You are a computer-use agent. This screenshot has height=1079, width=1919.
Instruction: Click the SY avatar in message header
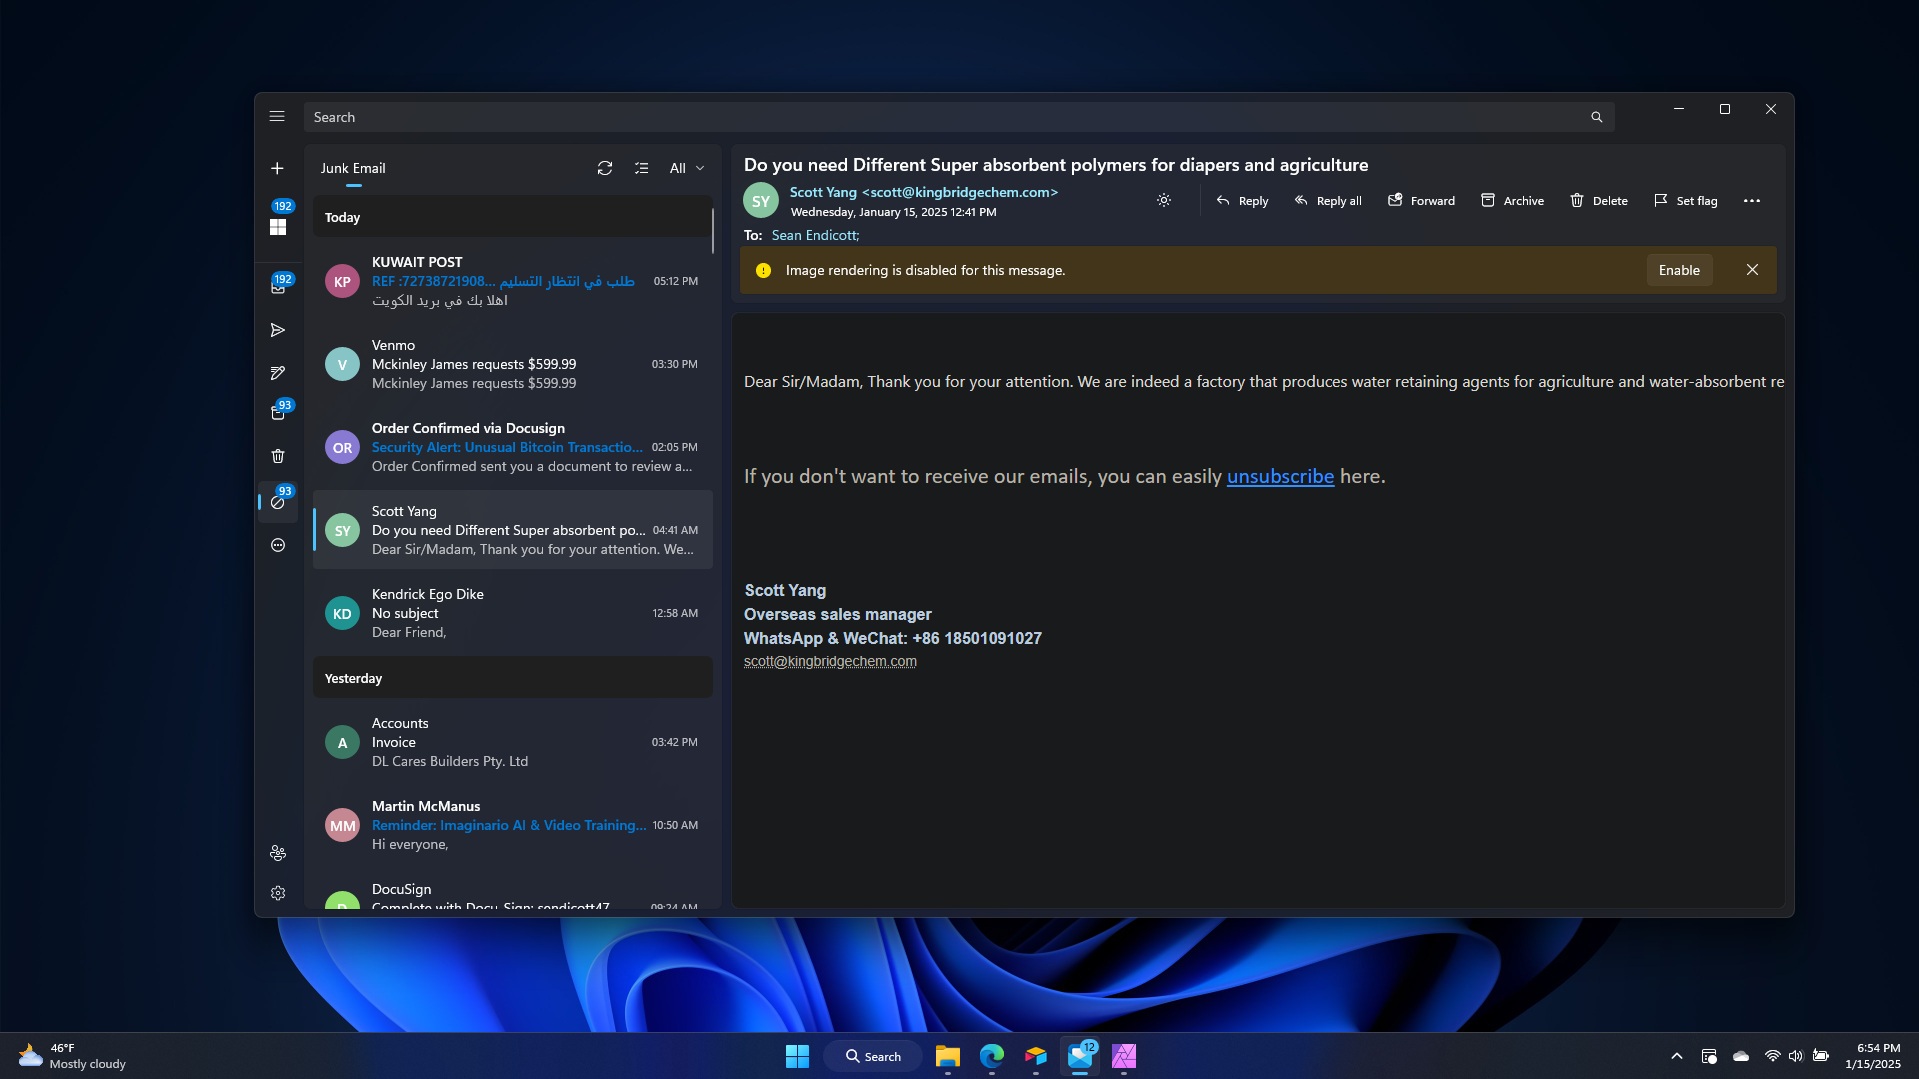[x=761, y=201]
